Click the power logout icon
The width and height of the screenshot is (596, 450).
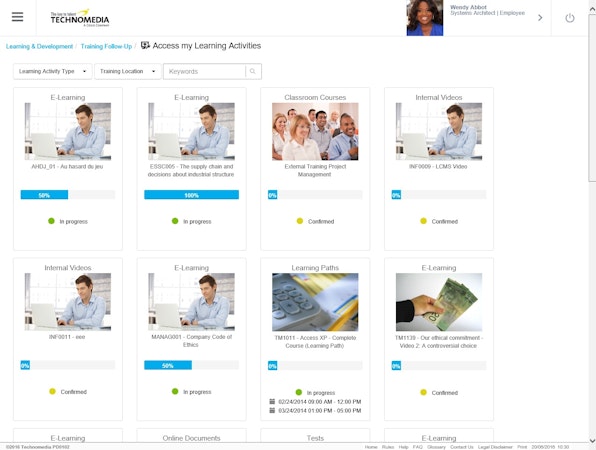click(x=569, y=18)
